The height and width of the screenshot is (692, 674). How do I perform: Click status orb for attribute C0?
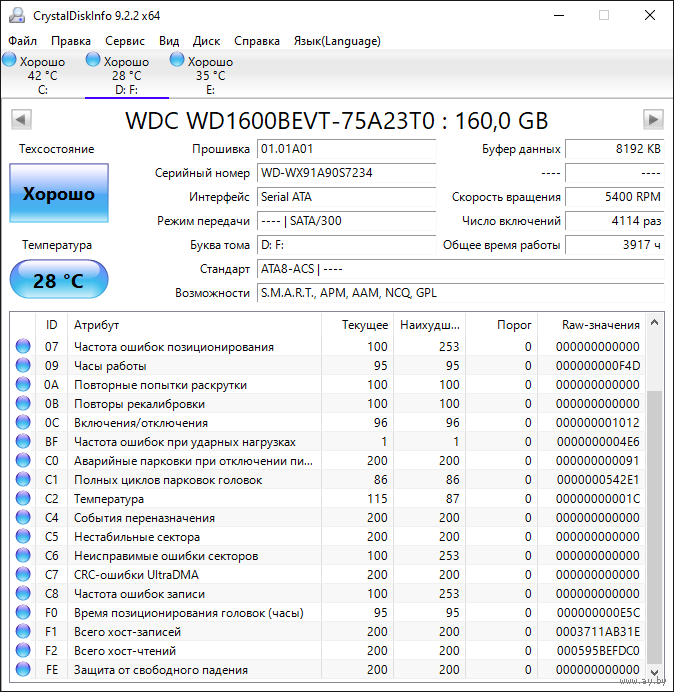click(x=23, y=460)
